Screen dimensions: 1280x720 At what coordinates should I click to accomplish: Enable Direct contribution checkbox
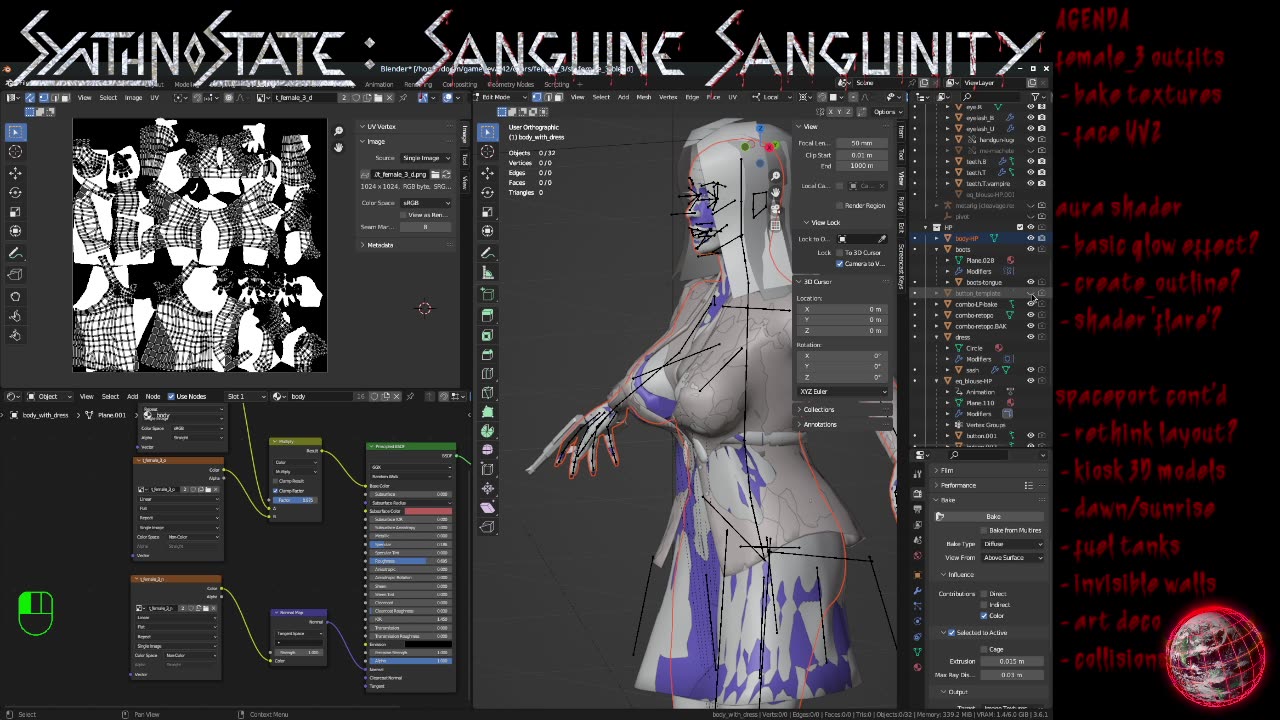point(984,594)
